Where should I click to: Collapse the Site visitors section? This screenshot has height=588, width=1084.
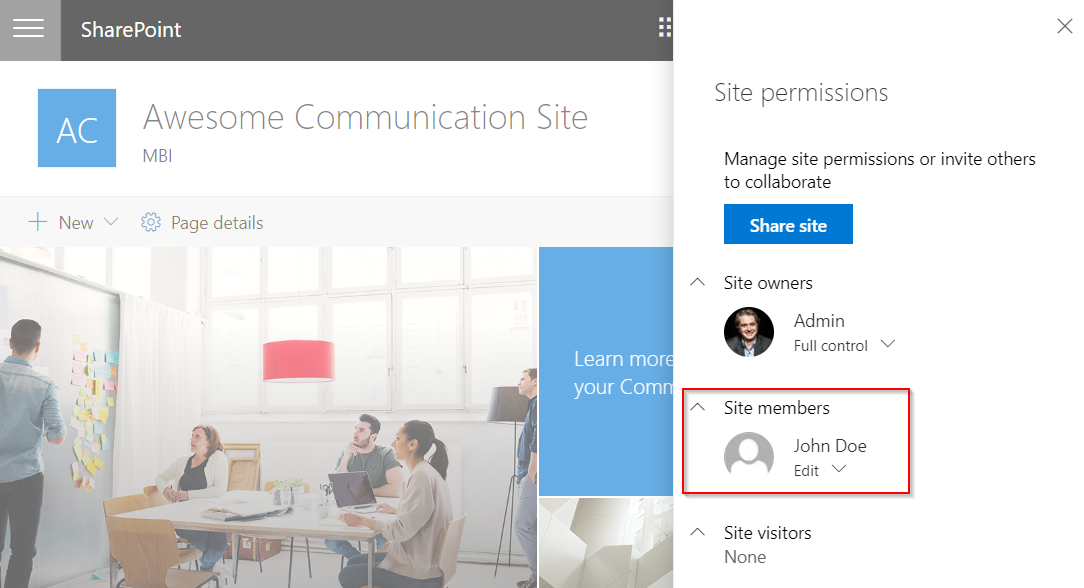tap(698, 533)
